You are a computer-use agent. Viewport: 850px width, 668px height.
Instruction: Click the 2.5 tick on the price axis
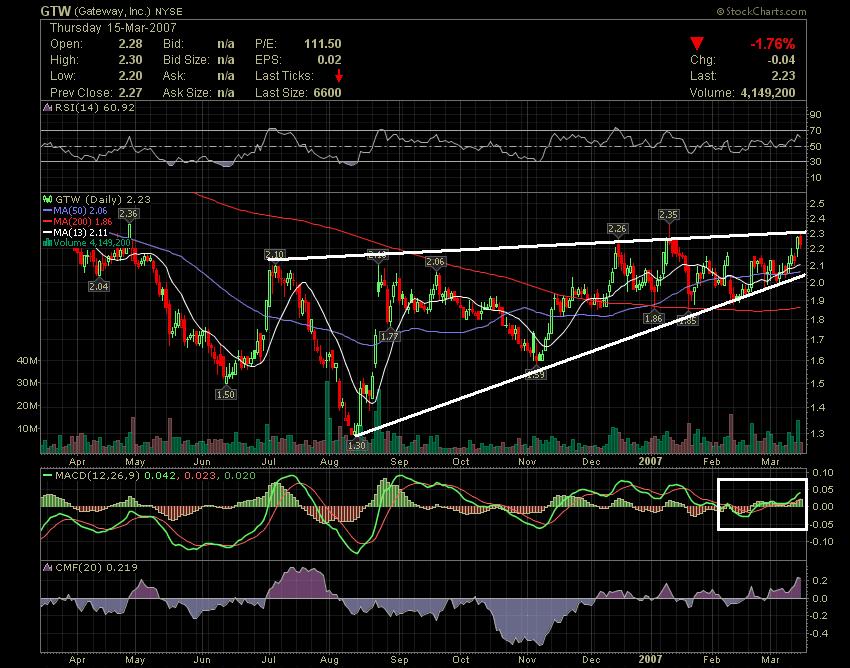(817, 203)
